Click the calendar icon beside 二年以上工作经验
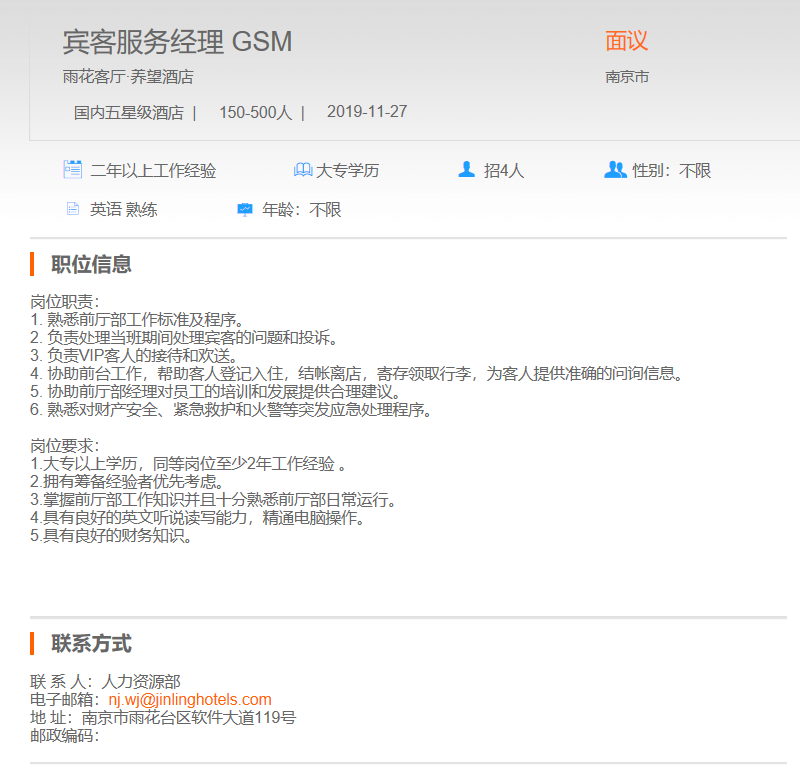The height and width of the screenshot is (769, 800). coord(72,170)
